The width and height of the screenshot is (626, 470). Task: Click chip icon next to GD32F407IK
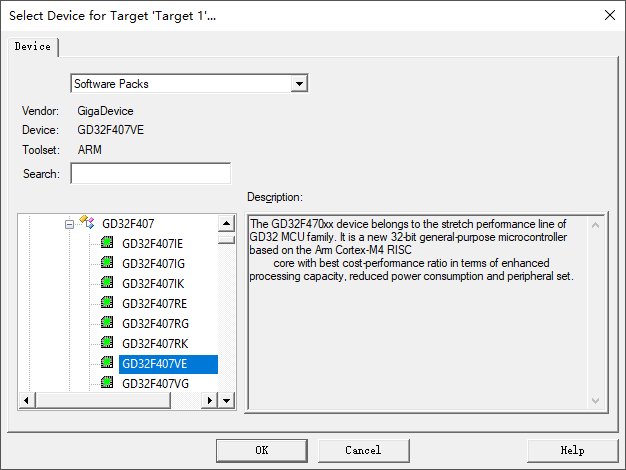(107, 282)
